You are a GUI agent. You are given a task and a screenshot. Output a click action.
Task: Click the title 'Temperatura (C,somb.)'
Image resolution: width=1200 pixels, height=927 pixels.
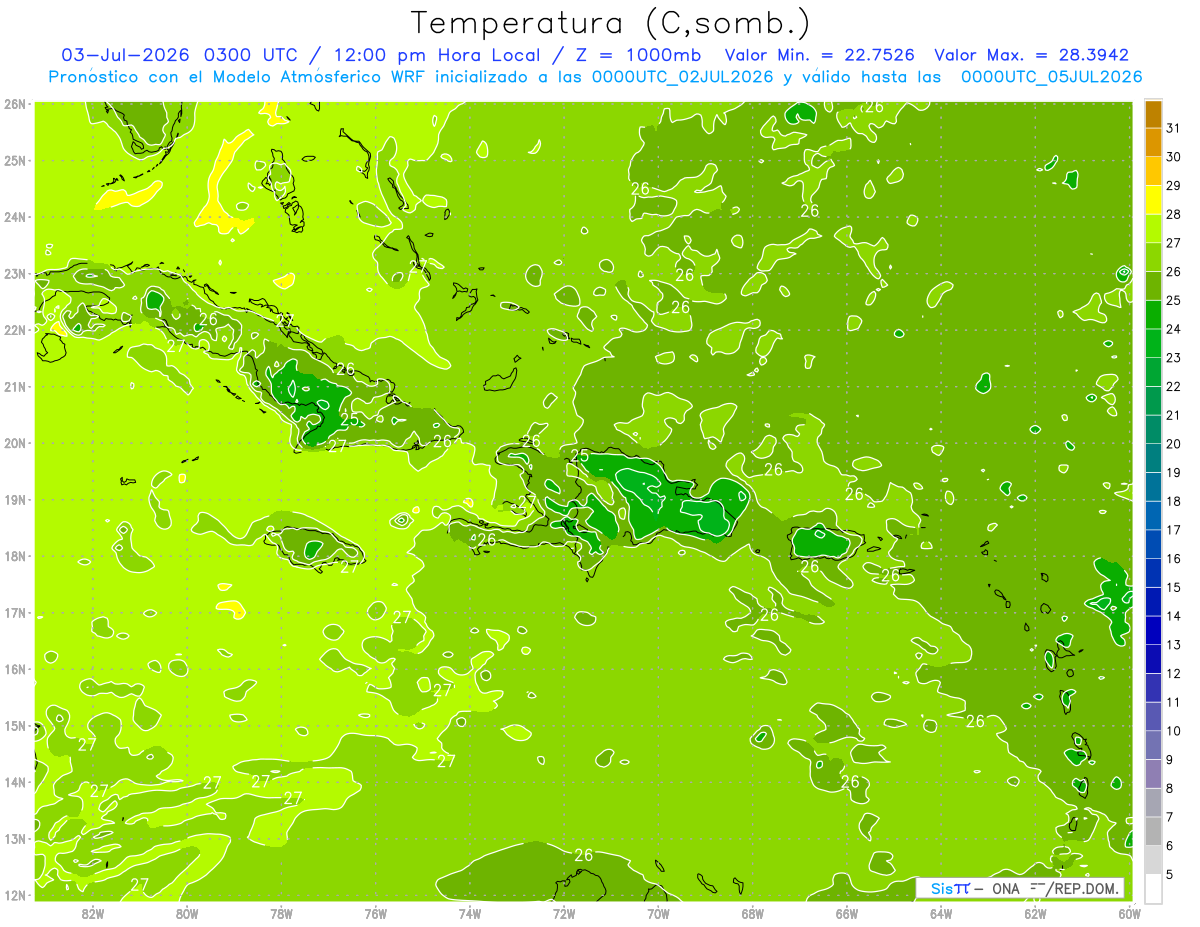[611, 22]
